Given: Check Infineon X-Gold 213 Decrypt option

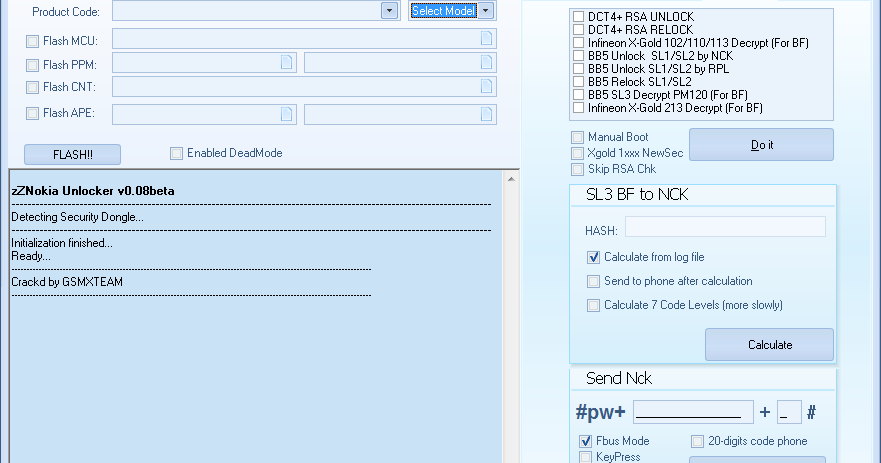Looking at the screenshot, I should click(578, 107).
